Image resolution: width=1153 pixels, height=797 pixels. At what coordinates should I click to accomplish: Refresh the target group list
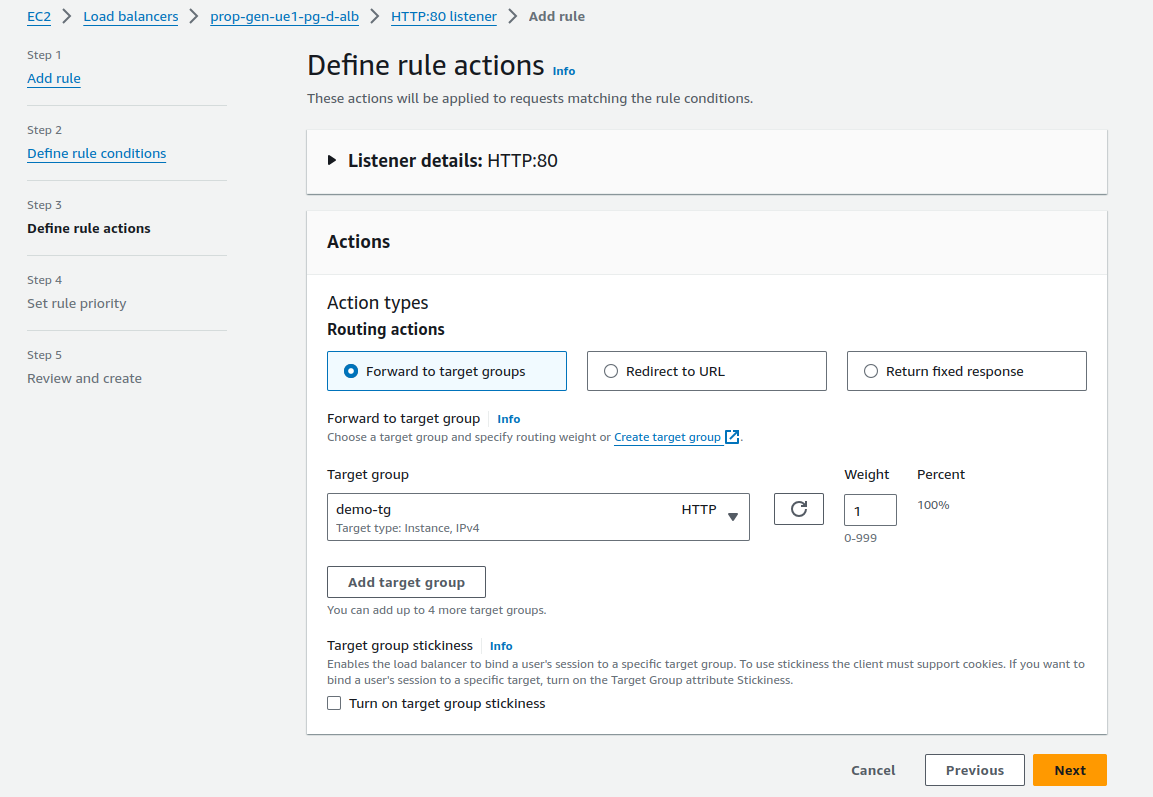[x=798, y=508]
